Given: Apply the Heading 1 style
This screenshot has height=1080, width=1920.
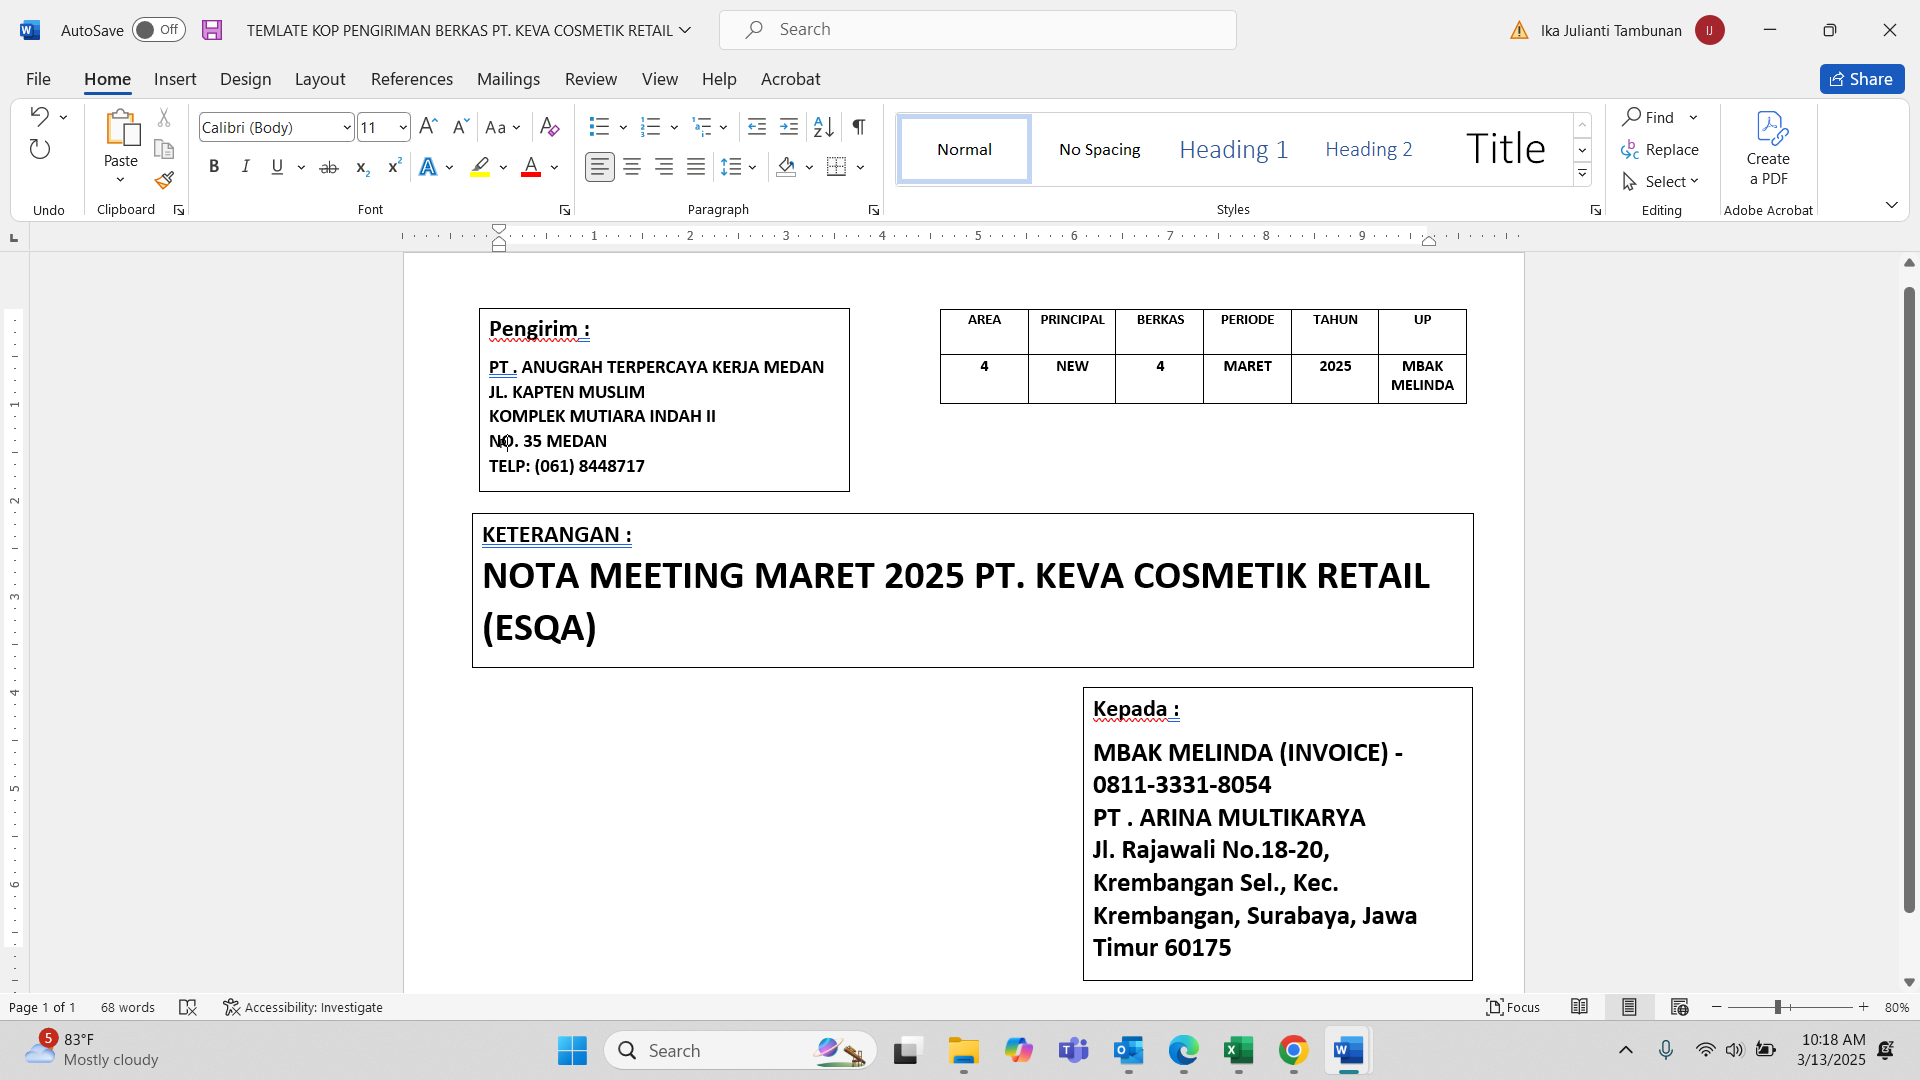Looking at the screenshot, I should click(1233, 149).
